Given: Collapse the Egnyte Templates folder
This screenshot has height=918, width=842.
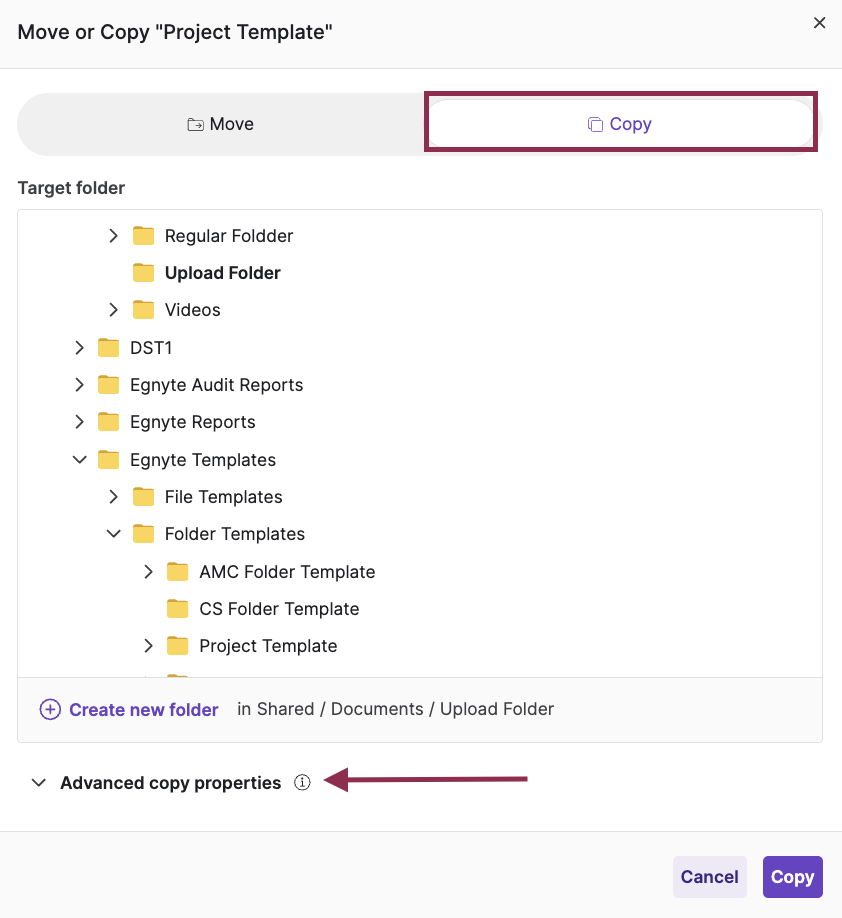Looking at the screenshot, I should click(x=79, y=459).
